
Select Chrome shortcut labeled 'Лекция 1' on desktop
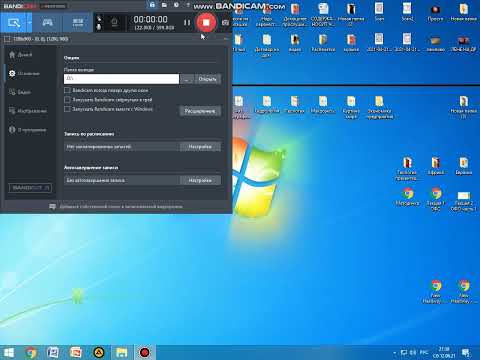(436, 199)
